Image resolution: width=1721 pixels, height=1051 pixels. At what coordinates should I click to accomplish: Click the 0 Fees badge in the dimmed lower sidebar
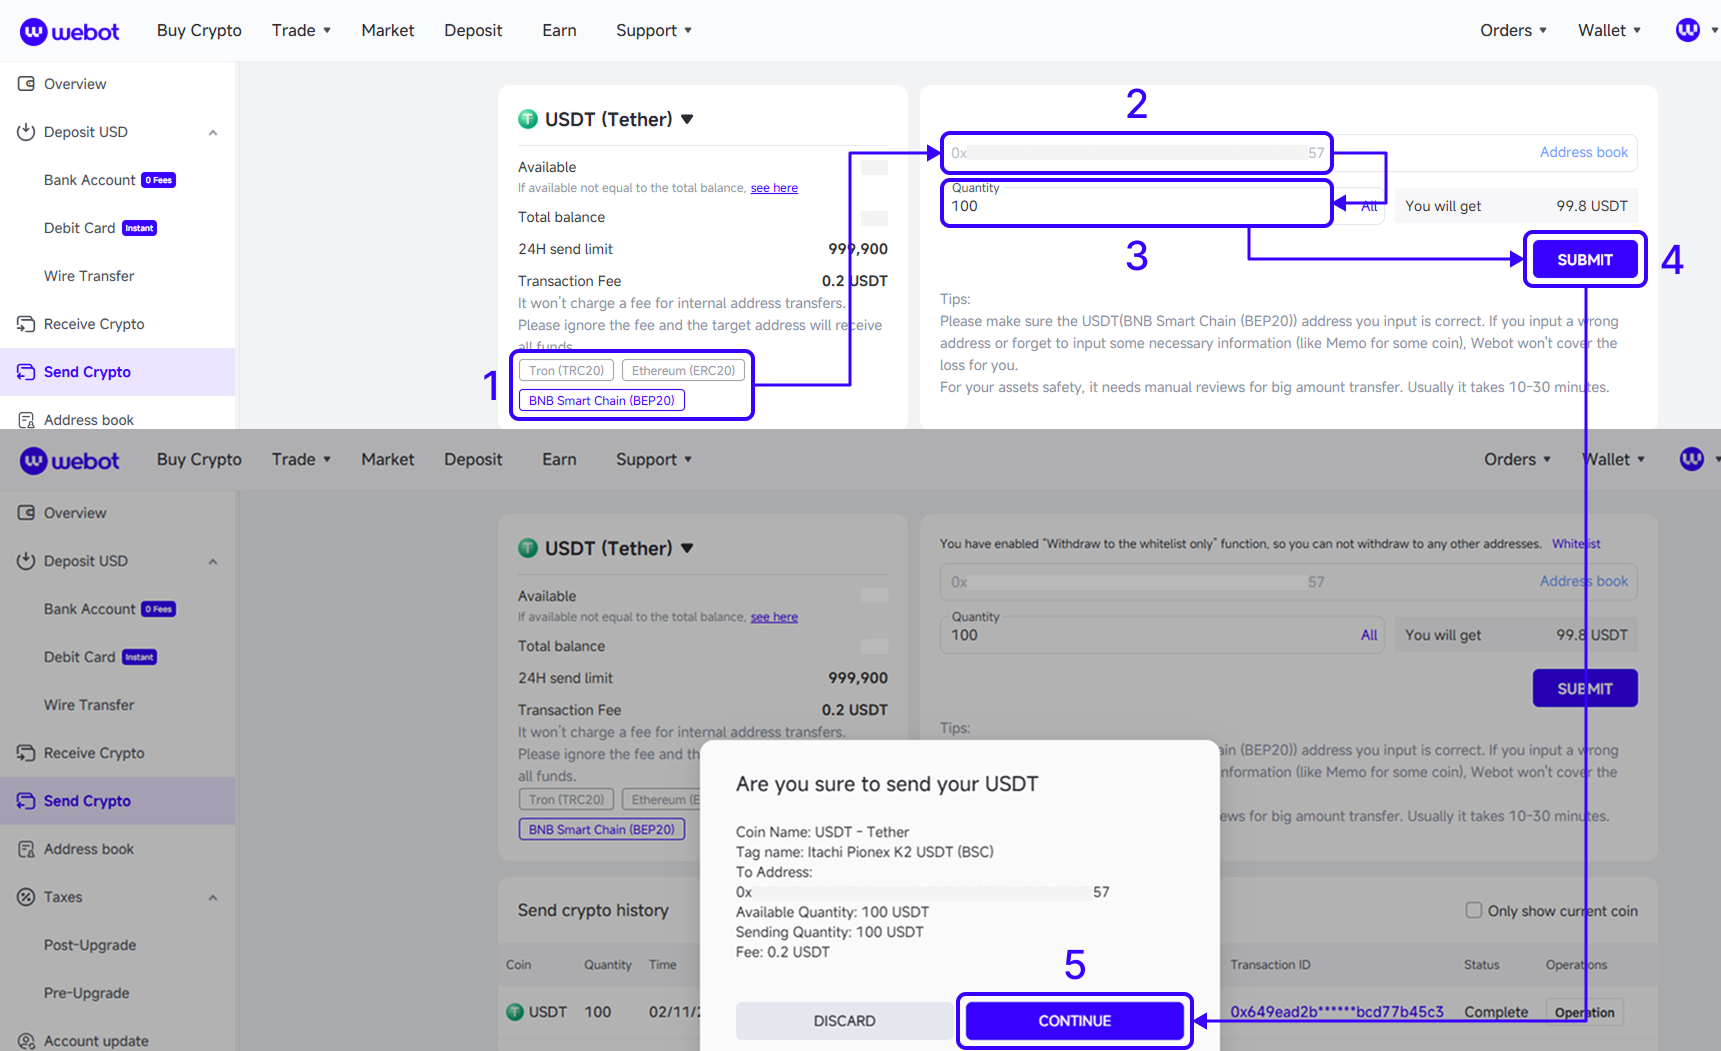159,609
